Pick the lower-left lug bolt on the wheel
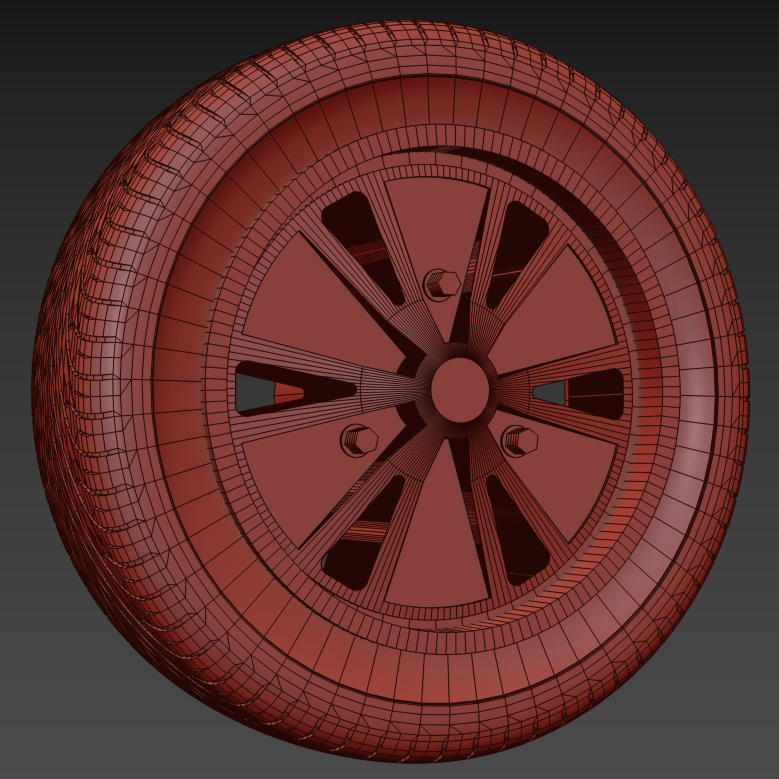 tap(359, 441)
